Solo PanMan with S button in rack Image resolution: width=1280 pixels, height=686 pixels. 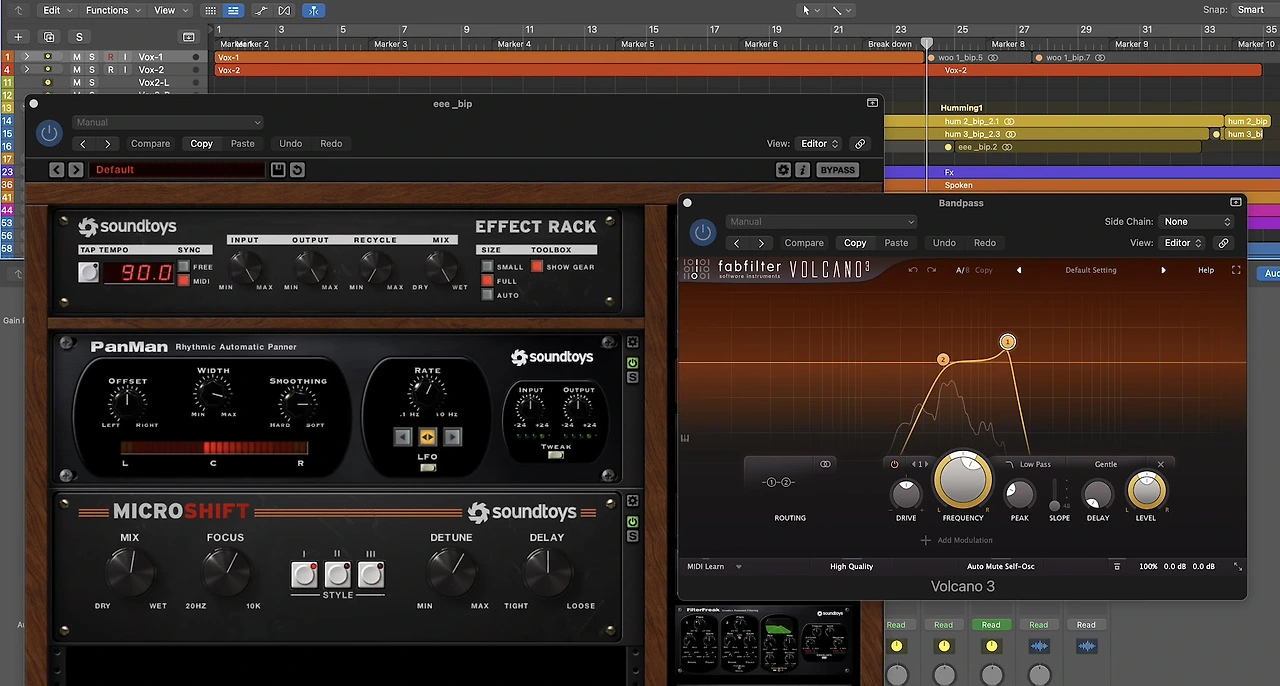coord(632,377)
